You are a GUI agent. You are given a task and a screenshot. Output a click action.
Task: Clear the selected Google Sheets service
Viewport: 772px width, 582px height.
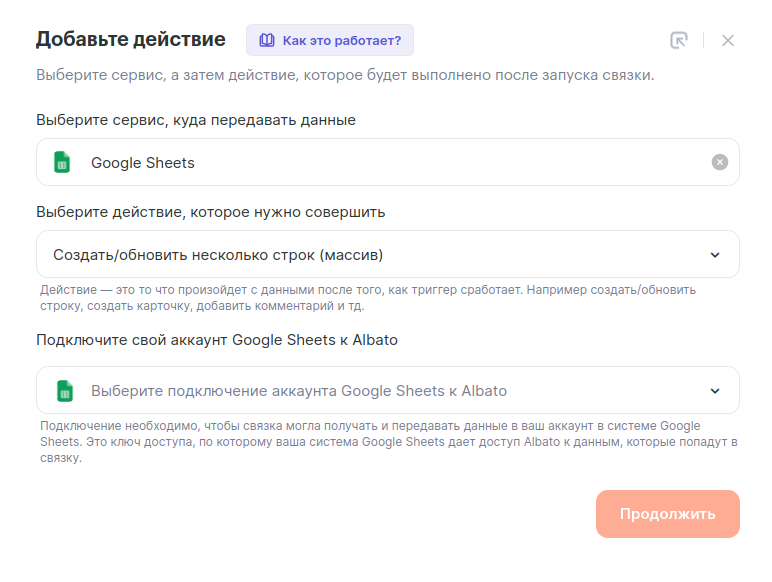pyautogui.click(x=720, y=162)
